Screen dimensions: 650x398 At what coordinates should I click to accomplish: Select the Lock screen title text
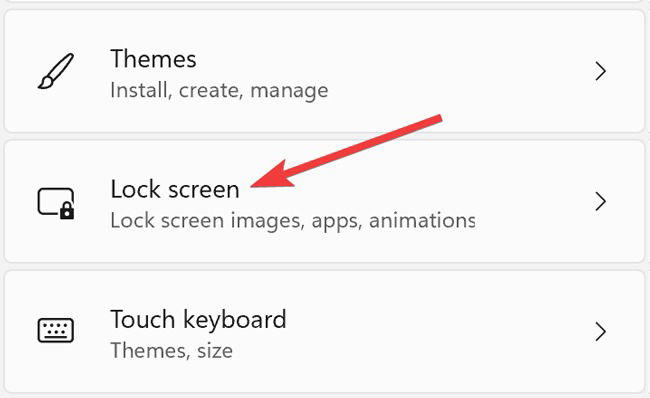point(175,189)
